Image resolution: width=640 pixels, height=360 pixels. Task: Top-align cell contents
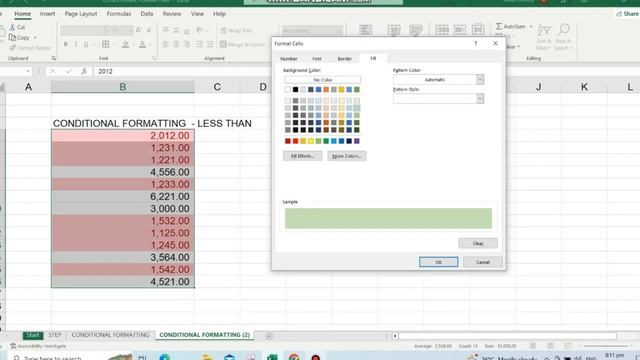(x=165, y=30)
